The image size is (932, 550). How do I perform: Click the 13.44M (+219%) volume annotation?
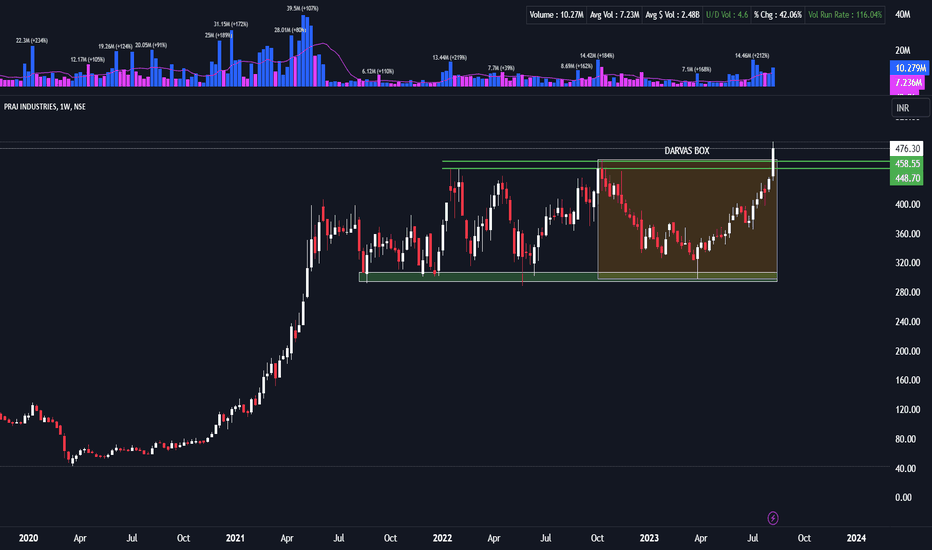(x=449, y=58)
